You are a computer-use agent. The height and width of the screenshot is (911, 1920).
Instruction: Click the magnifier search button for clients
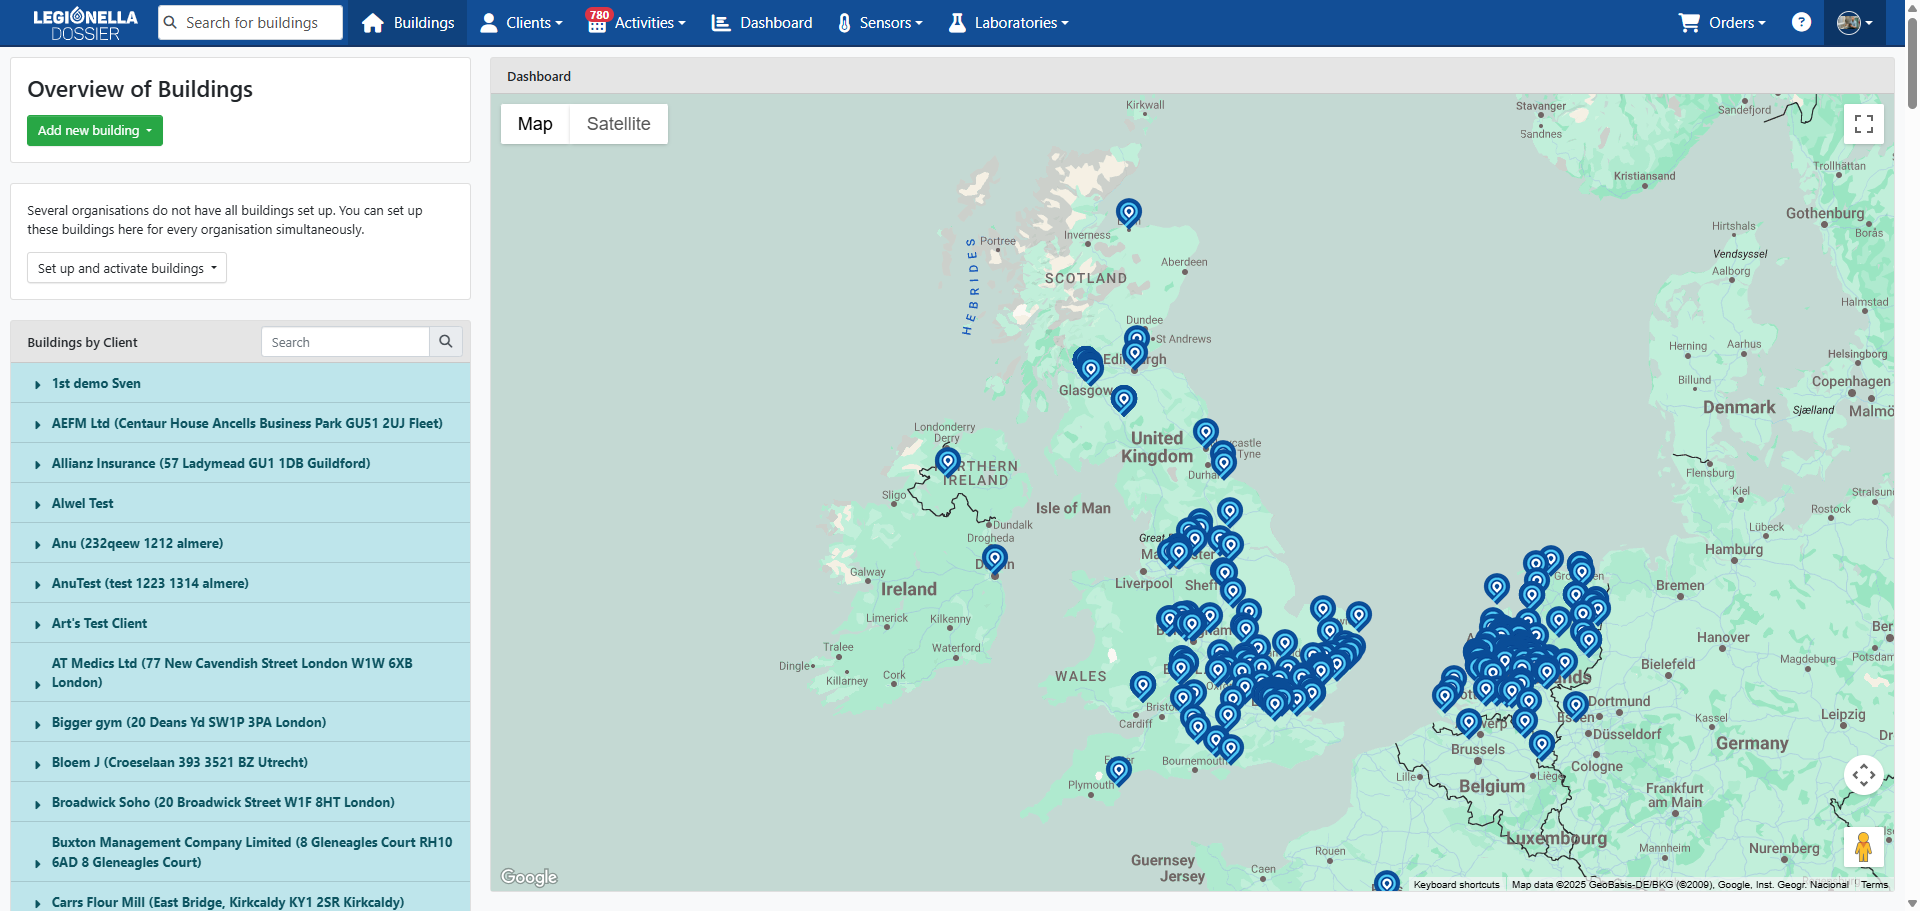pos(446,342)
